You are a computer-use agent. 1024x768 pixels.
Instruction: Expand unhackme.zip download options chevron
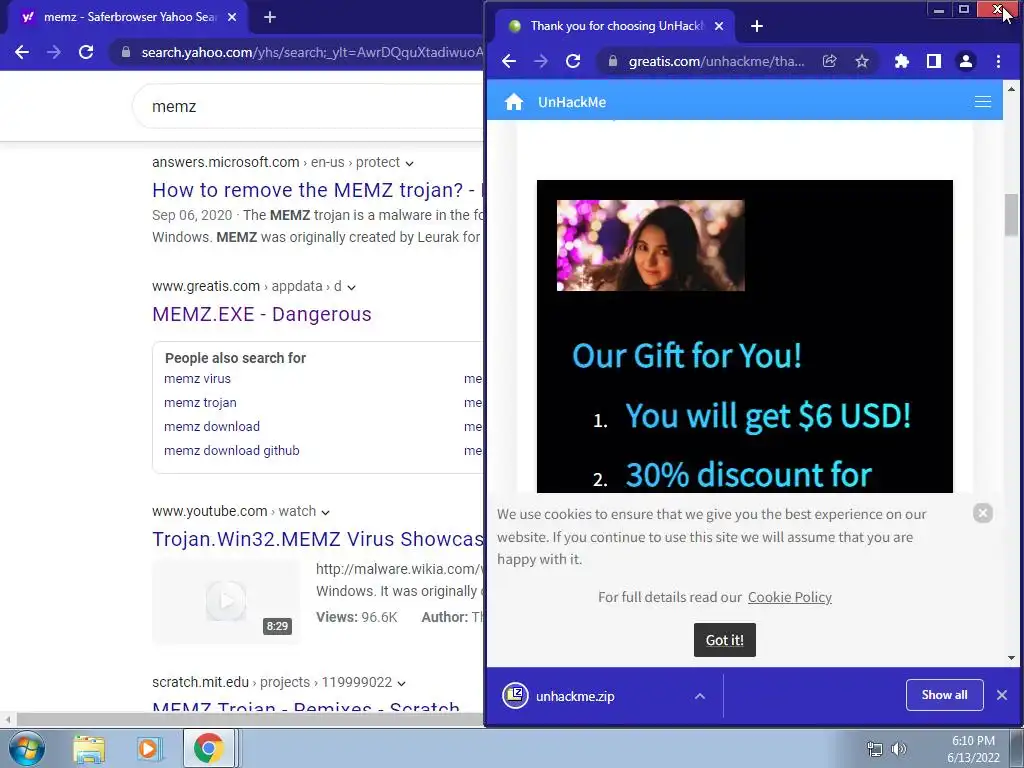(699, 696)
